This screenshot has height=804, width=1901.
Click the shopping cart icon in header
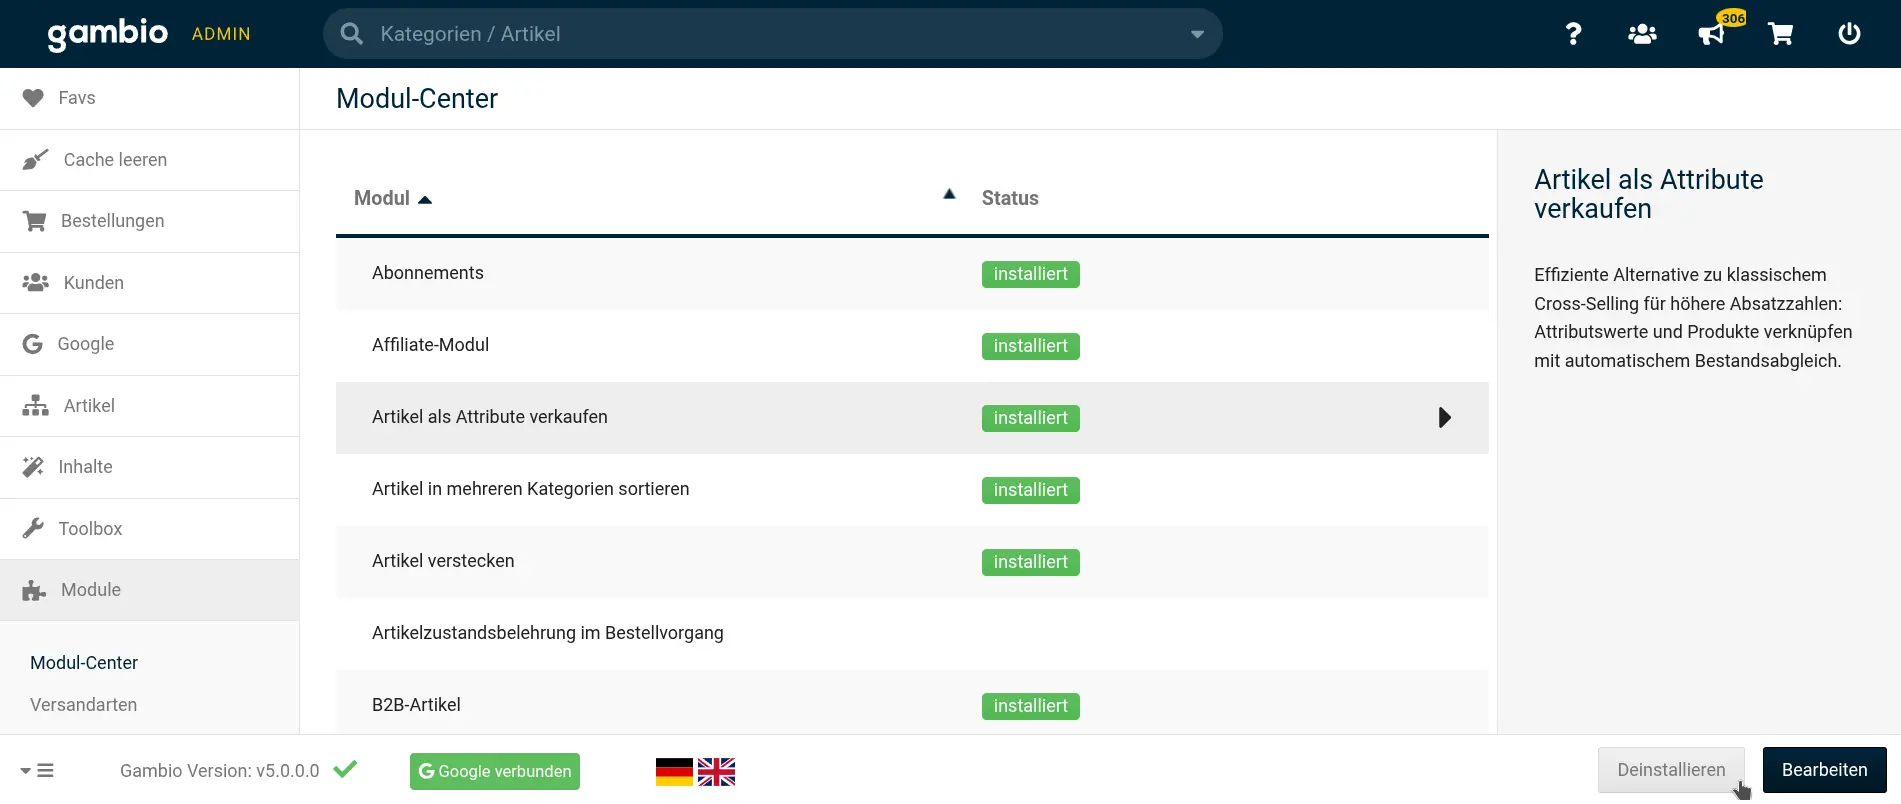click(x=1780, y=34)
